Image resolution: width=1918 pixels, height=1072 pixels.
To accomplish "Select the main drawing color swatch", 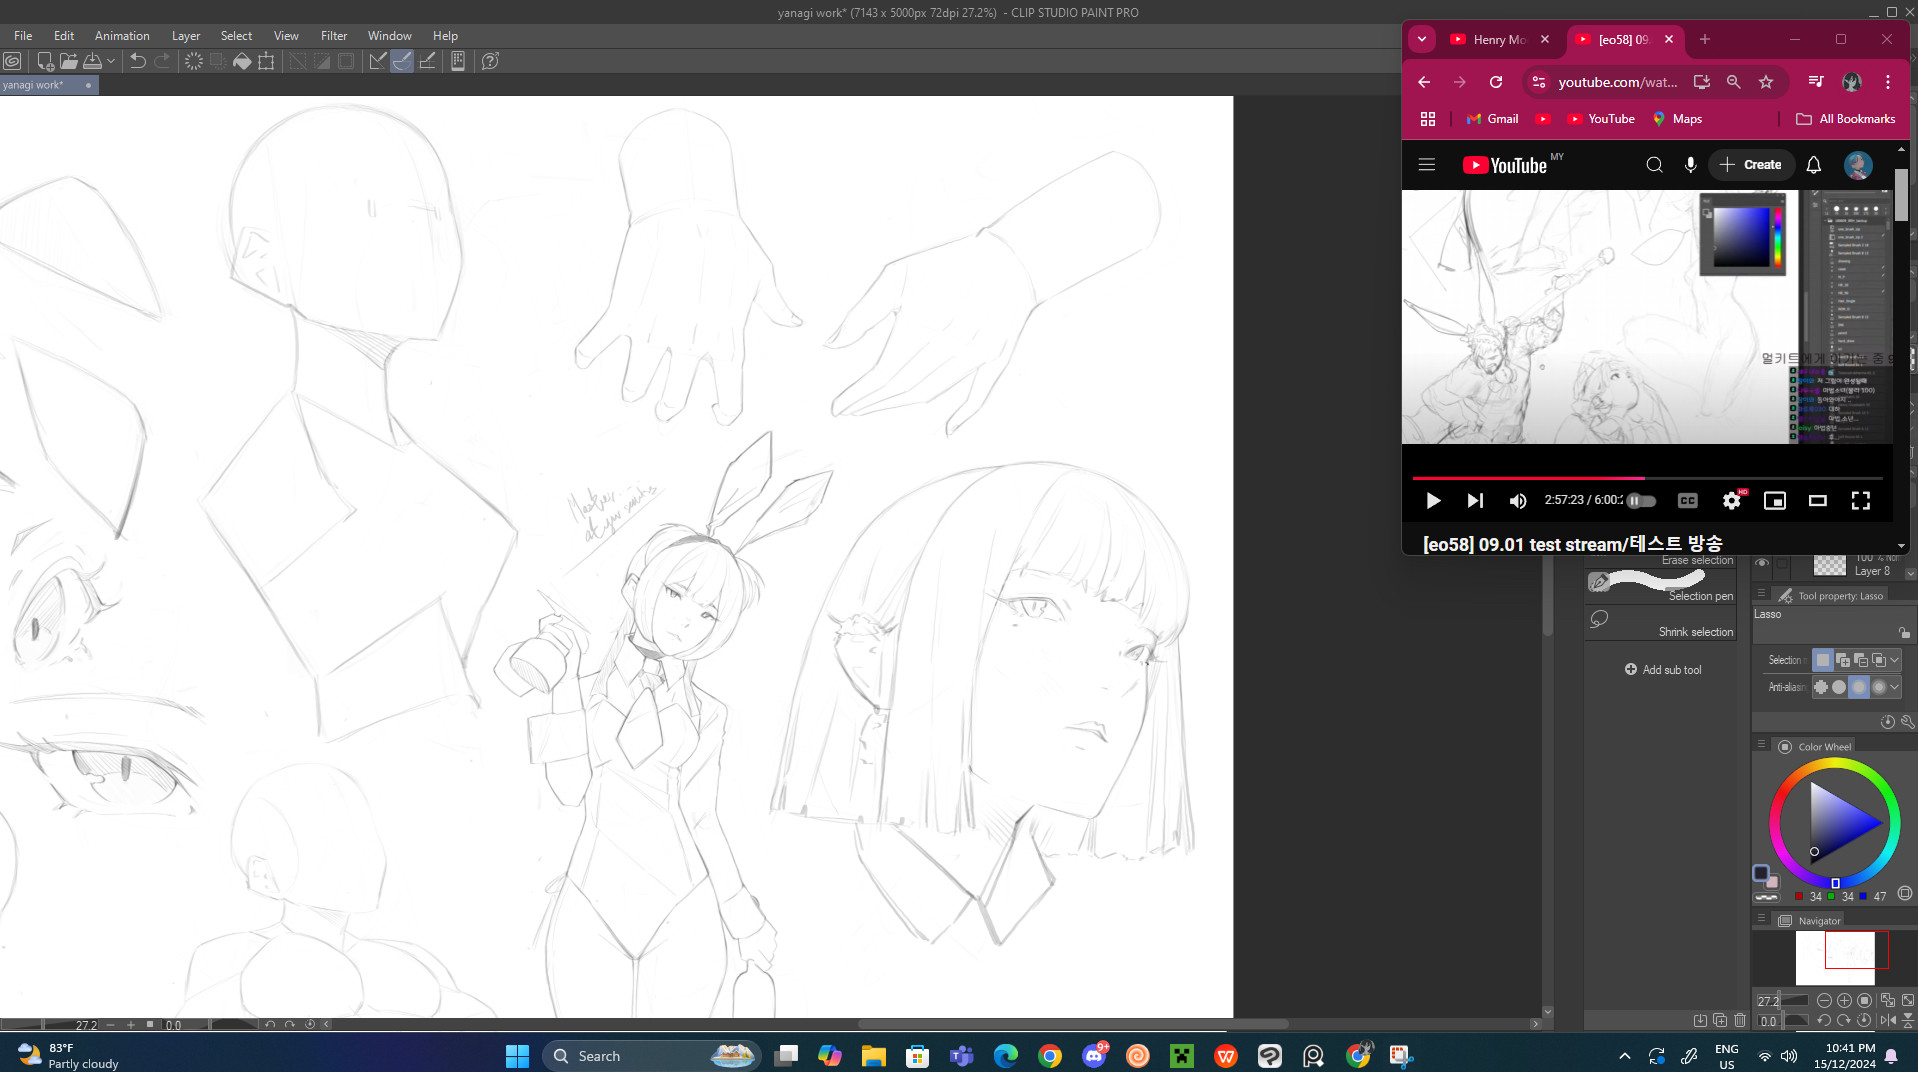I will (1761, 873).
